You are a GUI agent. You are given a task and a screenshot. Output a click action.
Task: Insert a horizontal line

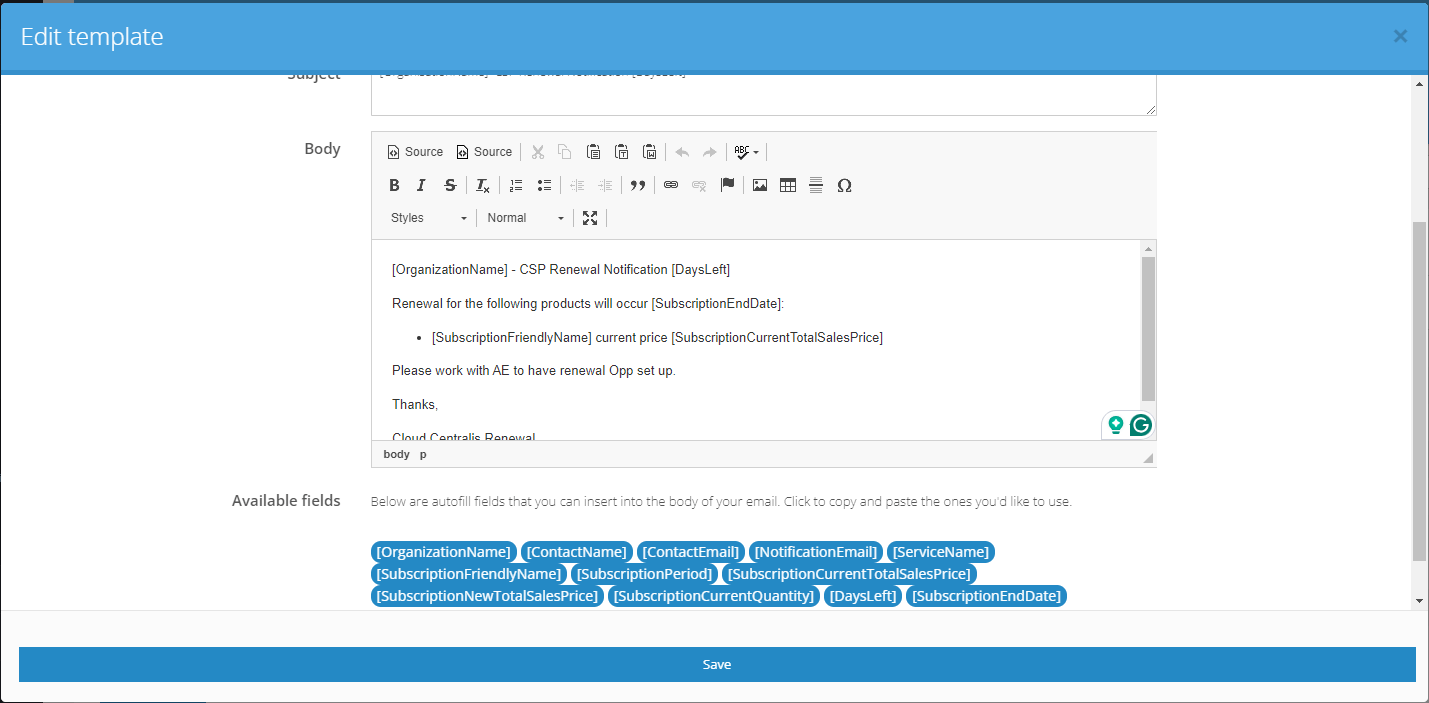click(x=816, y=185)
